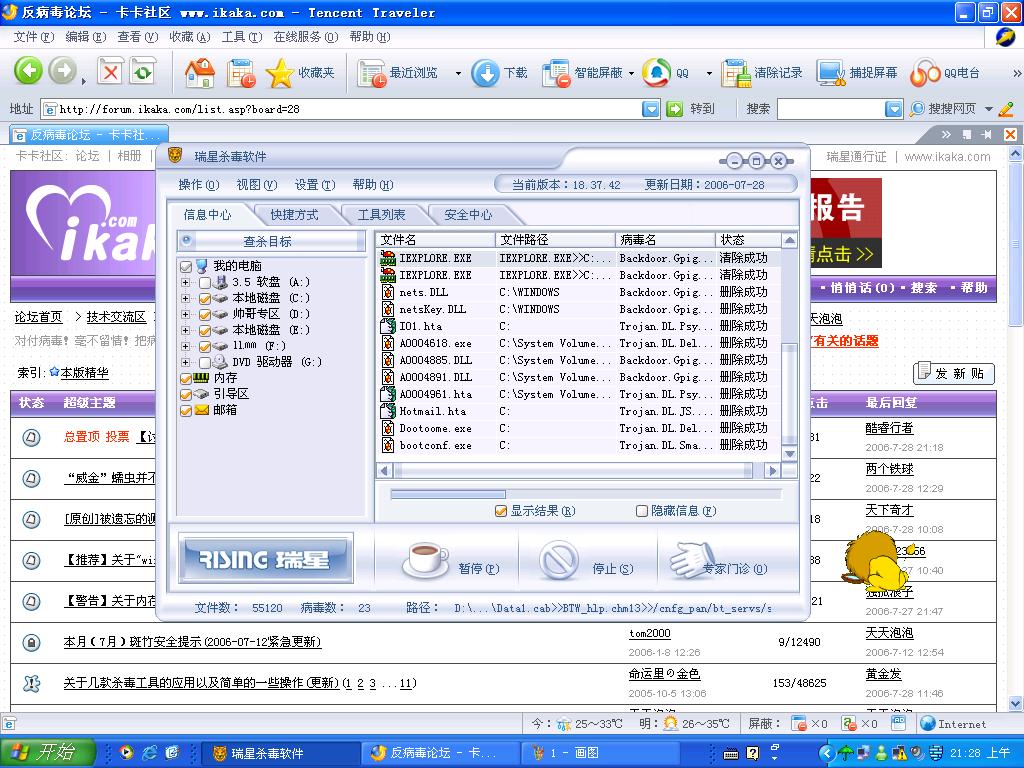Click the results list vertical scrollbar

[x=789, y=347]
